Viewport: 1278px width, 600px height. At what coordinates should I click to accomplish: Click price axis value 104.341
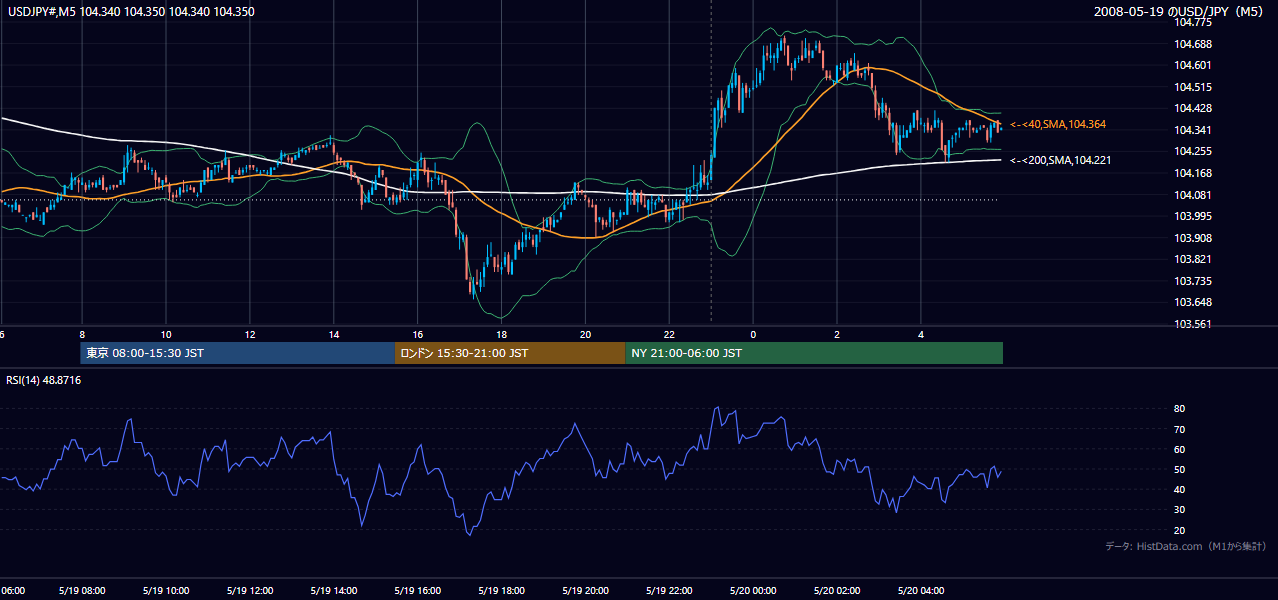pyautogui.click(x=1194, y=130)
